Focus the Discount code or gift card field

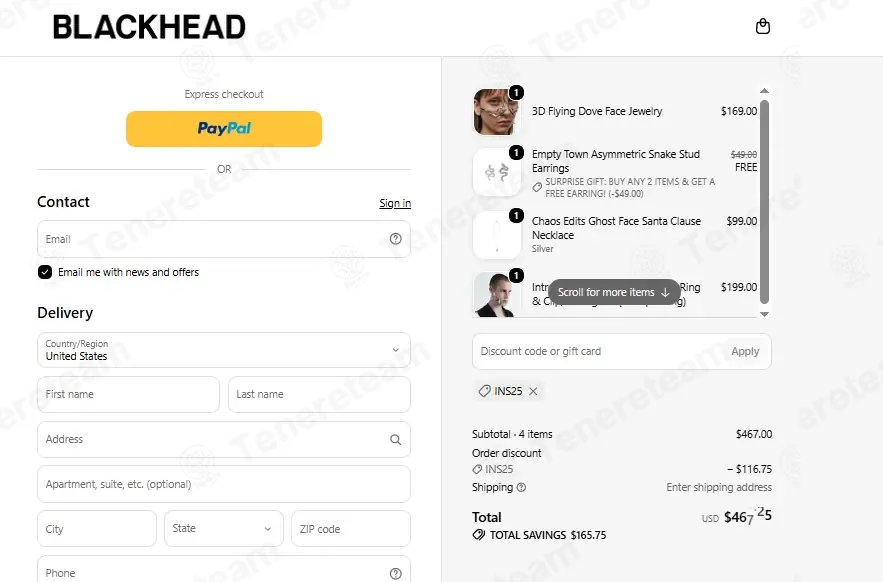tap(597, 351)
